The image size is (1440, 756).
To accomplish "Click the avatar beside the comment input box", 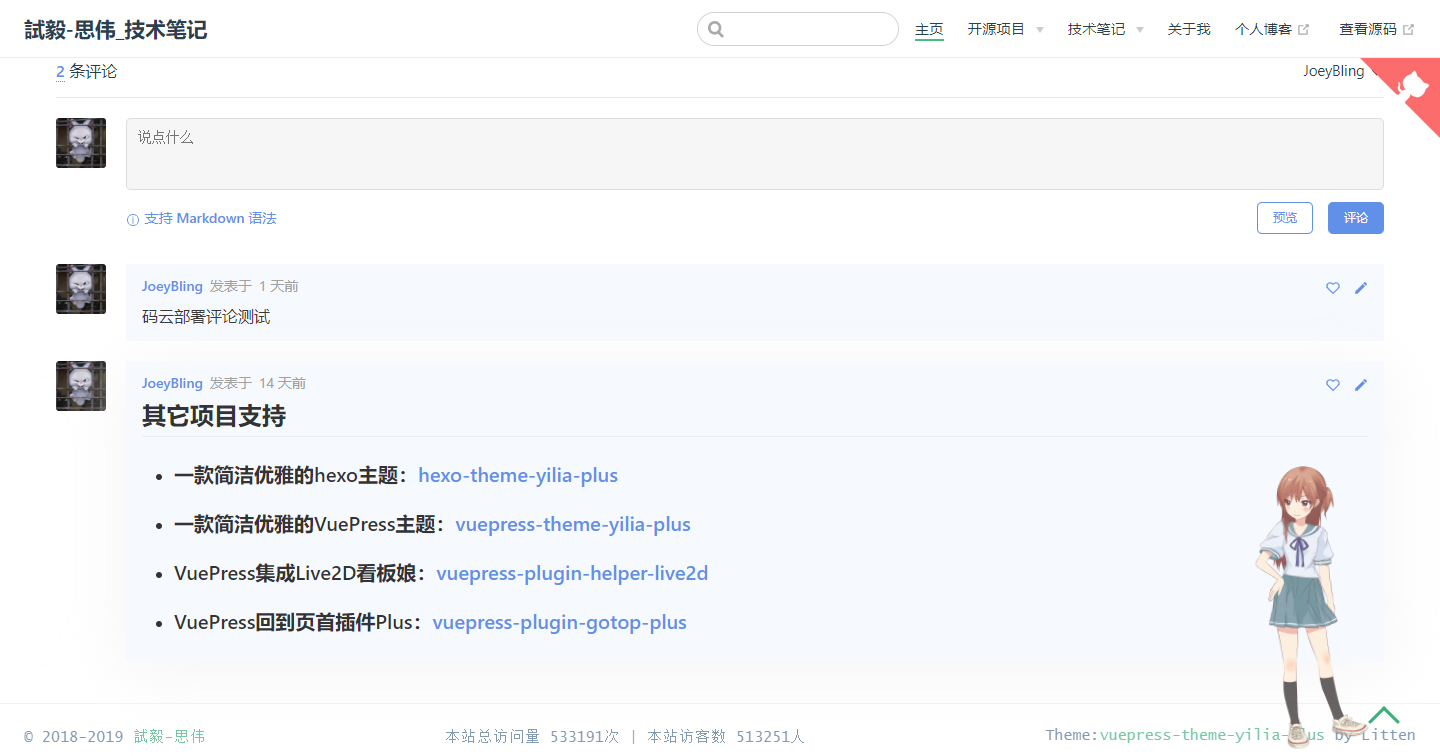I will [81, 143].
